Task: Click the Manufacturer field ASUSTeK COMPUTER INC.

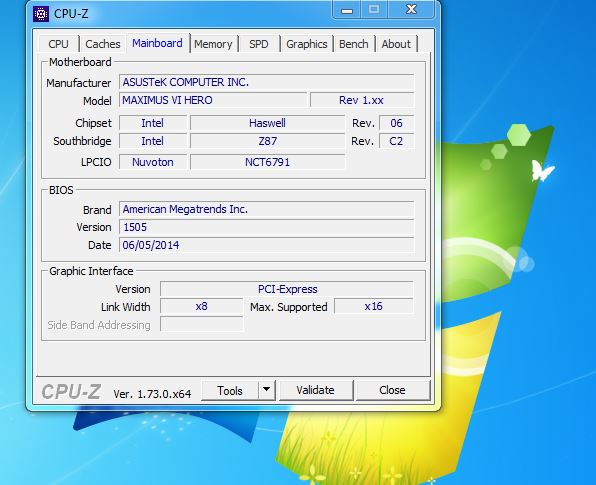Action: (266, 82)
